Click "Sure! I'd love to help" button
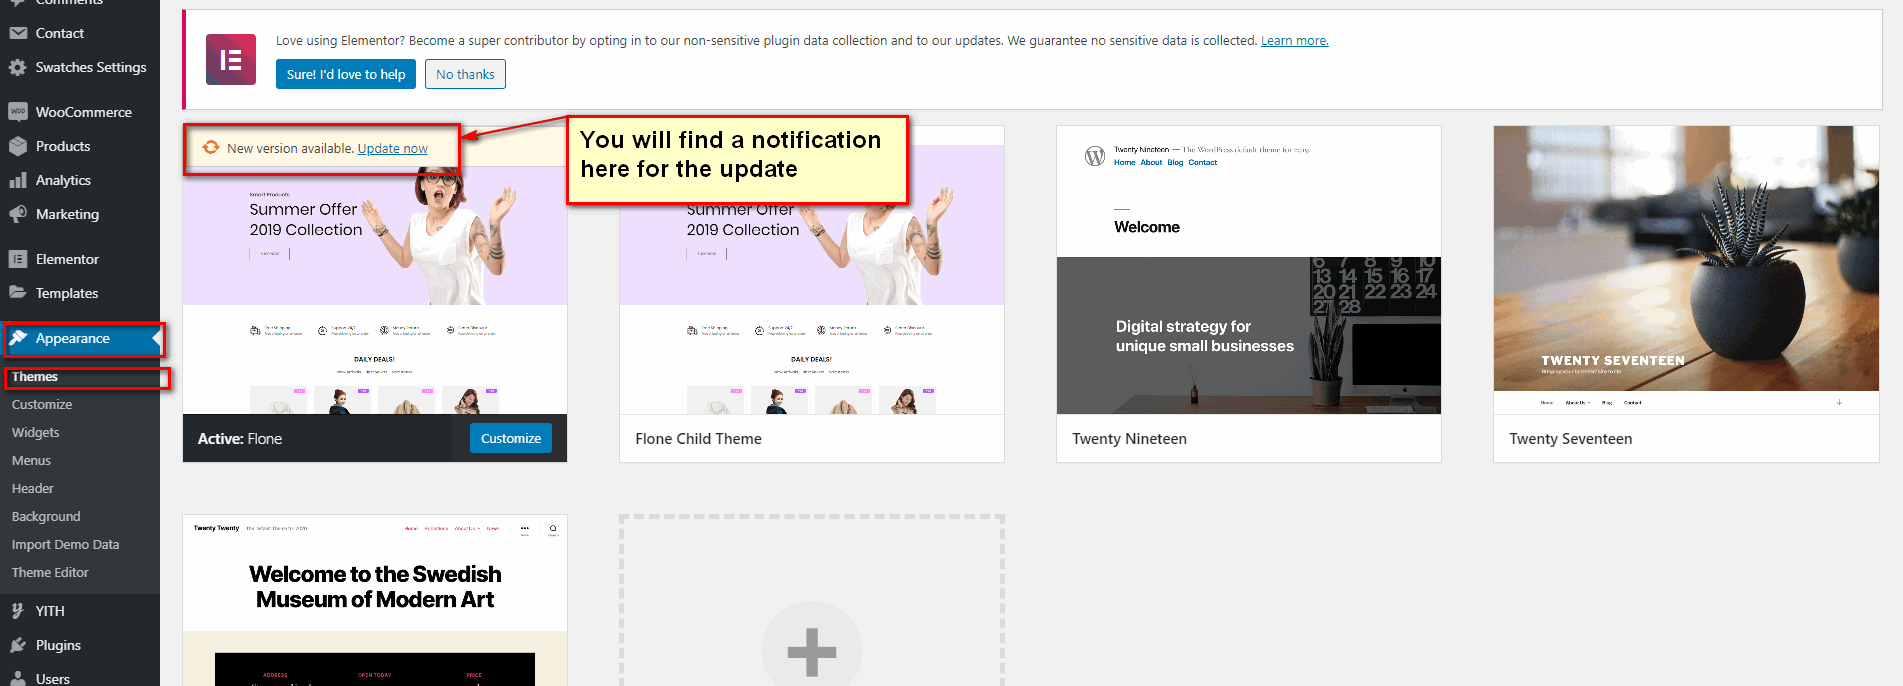The width and height of the screenshot is (1903, 686). coord(346,74)
